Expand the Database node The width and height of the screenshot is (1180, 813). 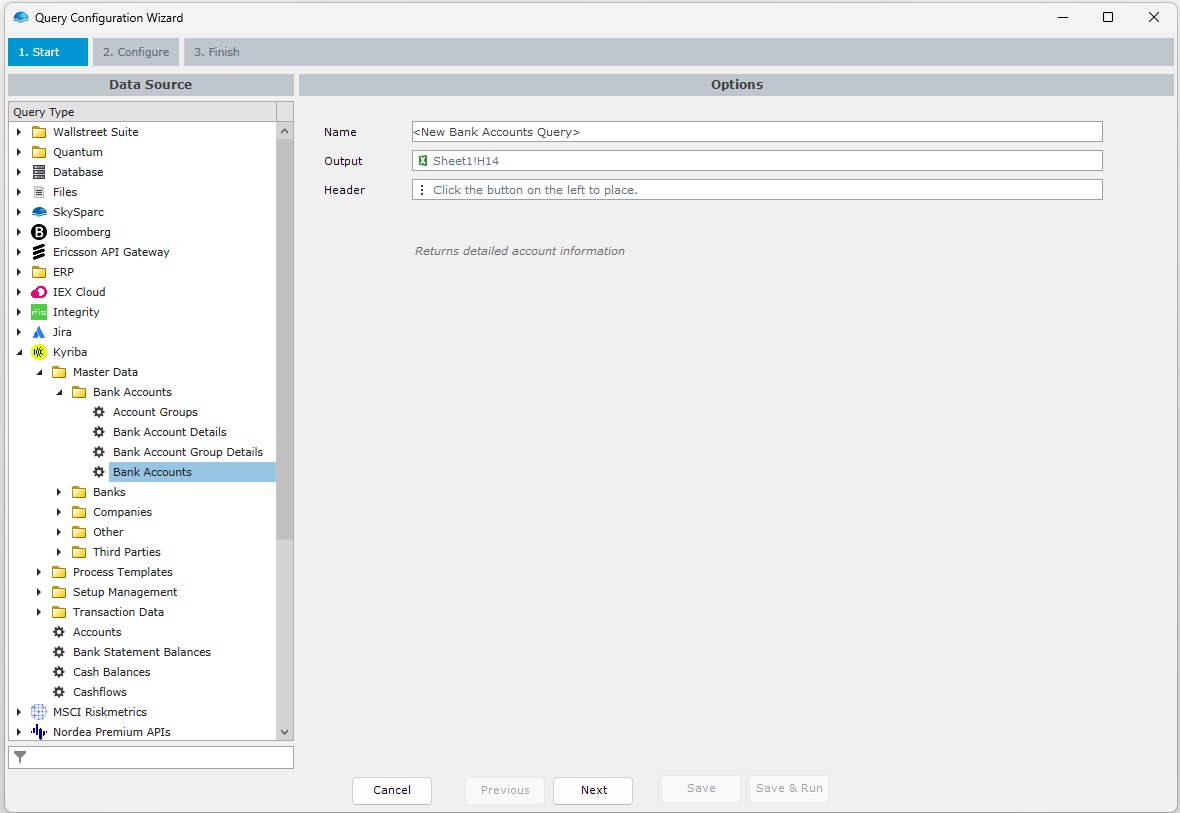point(19,172)
